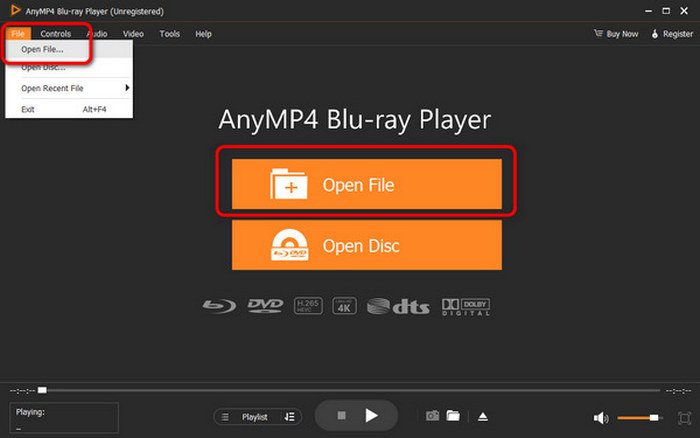Choose Exit from the File menu
Image resolution: width=700 pixels, height=438 pixels.
[28, 108]
